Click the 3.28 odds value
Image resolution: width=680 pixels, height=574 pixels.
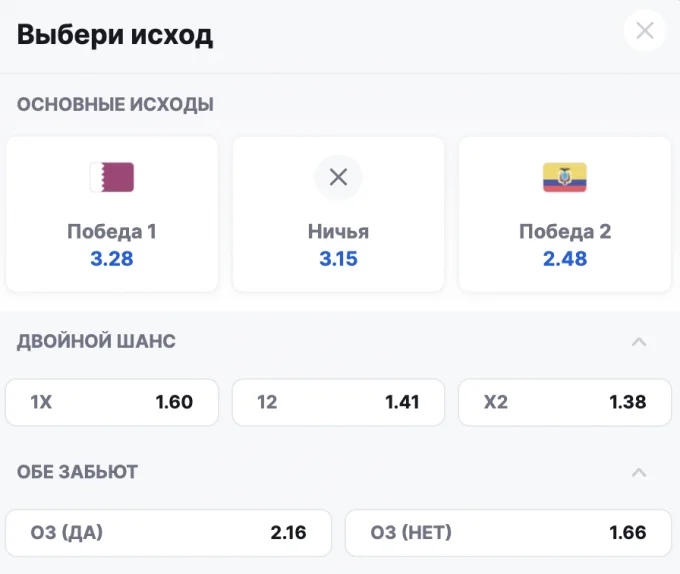(112, 259)
